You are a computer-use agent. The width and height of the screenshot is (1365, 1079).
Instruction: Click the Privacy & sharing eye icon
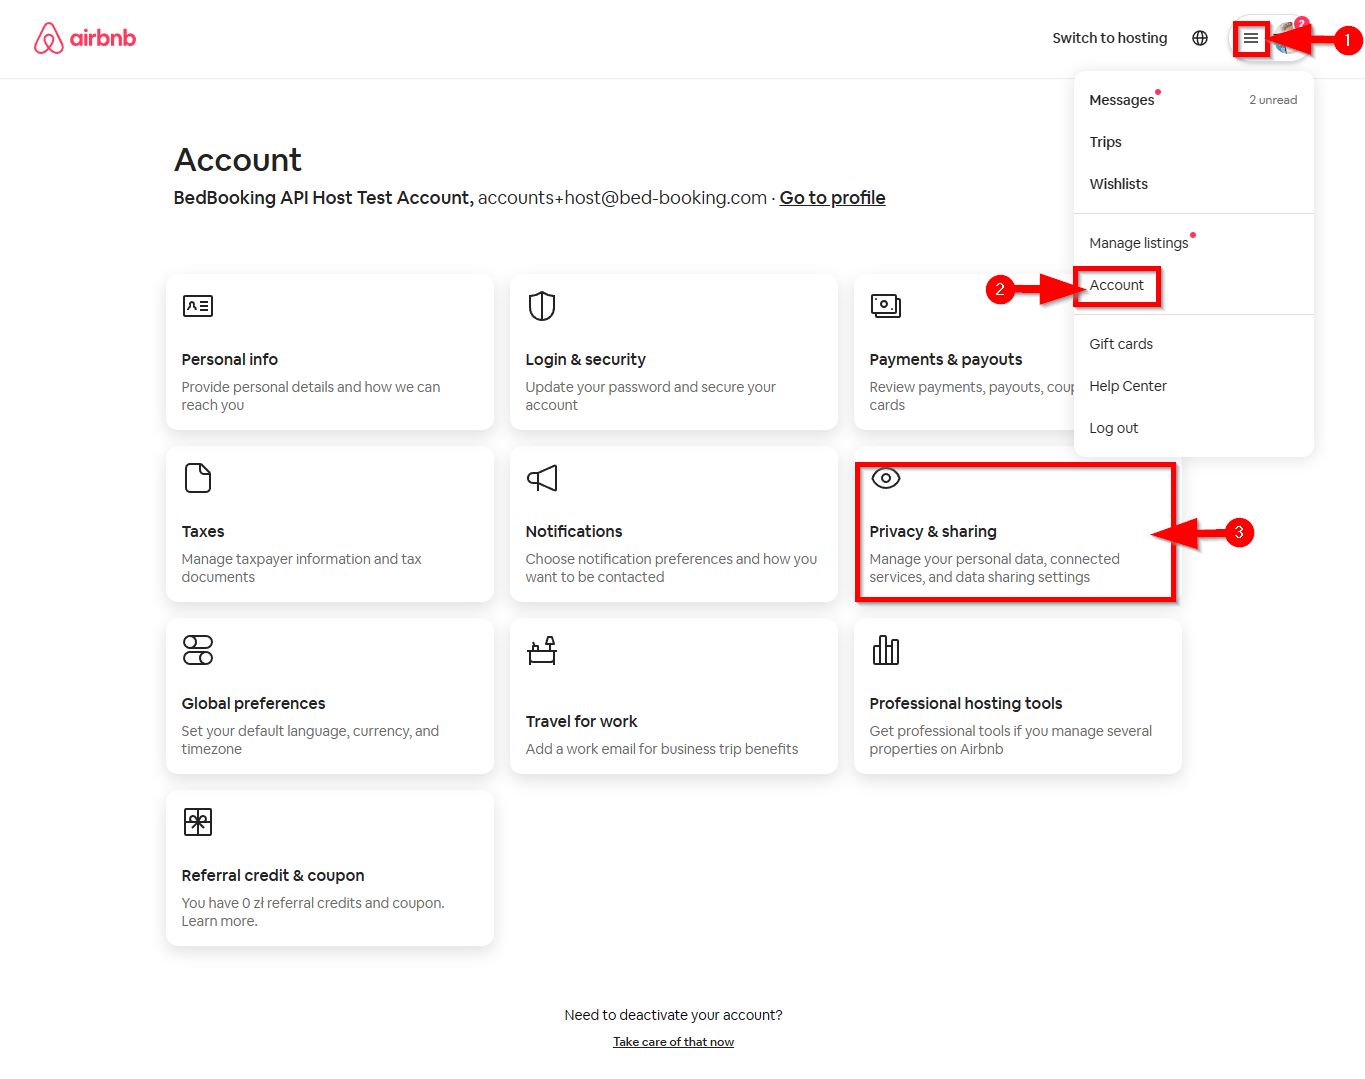tap(886, 478)
